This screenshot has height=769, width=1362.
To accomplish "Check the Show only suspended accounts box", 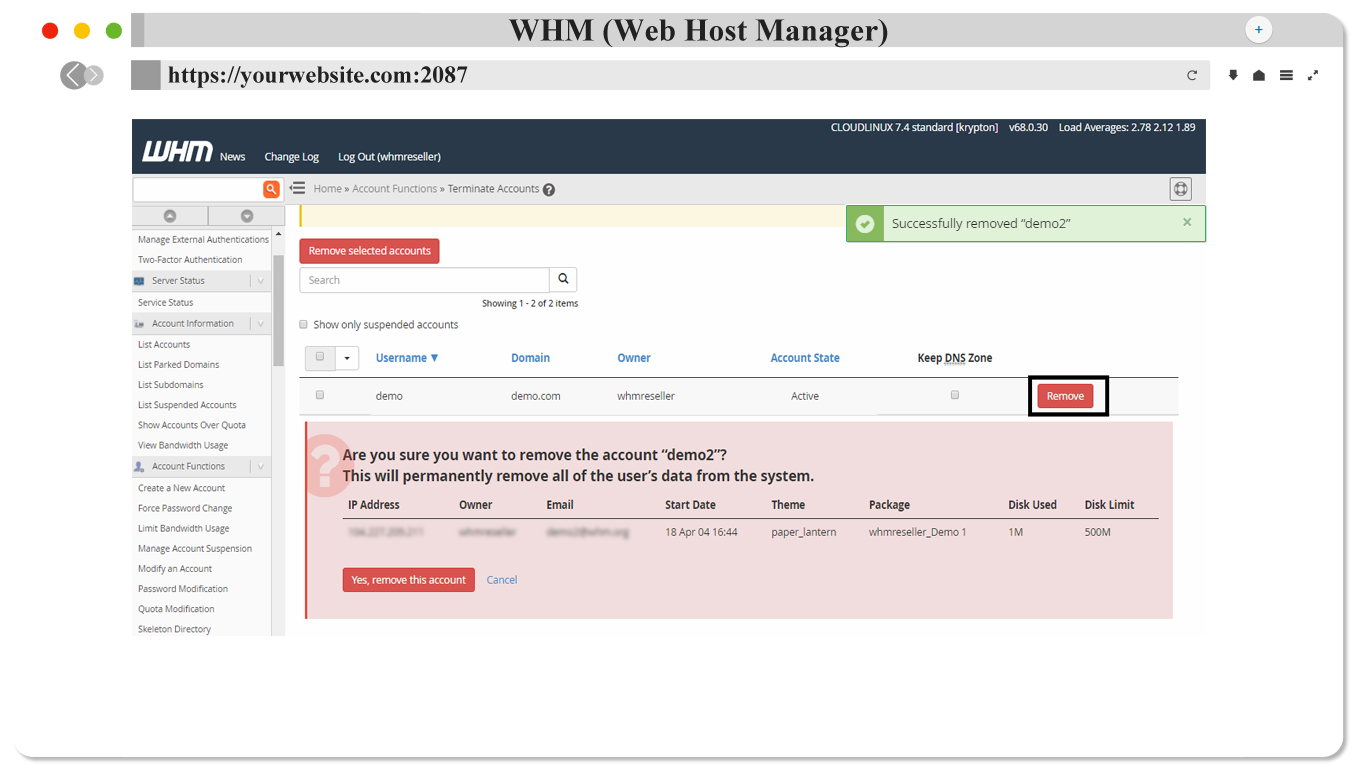I will click(x=304, y=325).
